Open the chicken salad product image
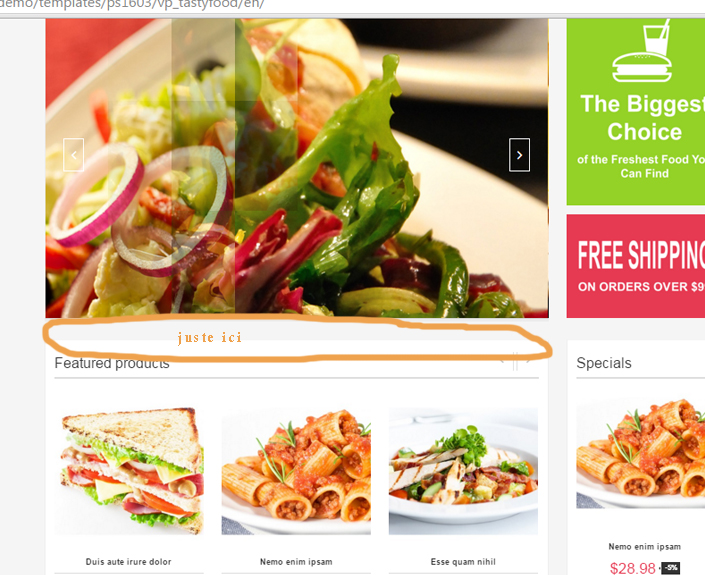Image resolution: width=705 pixels, height=575 pixels. pyautogui.click(x=463, y=471)
